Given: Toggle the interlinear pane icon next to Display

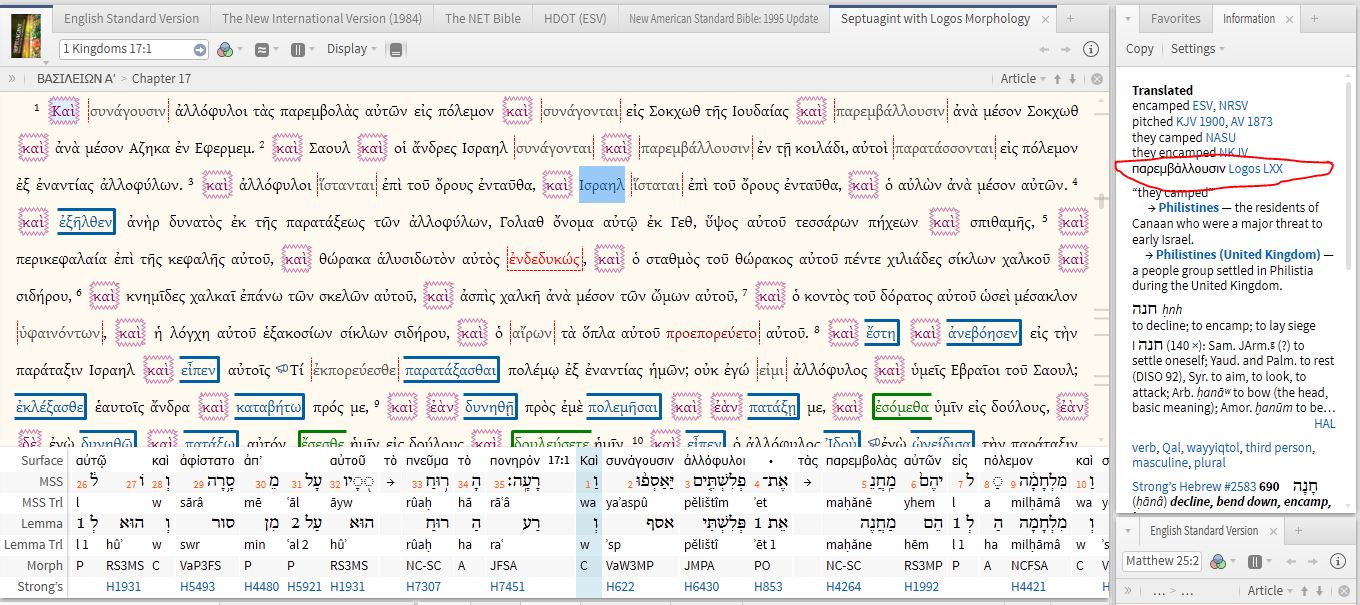Looking at the screenshot, I should [396, 49].
